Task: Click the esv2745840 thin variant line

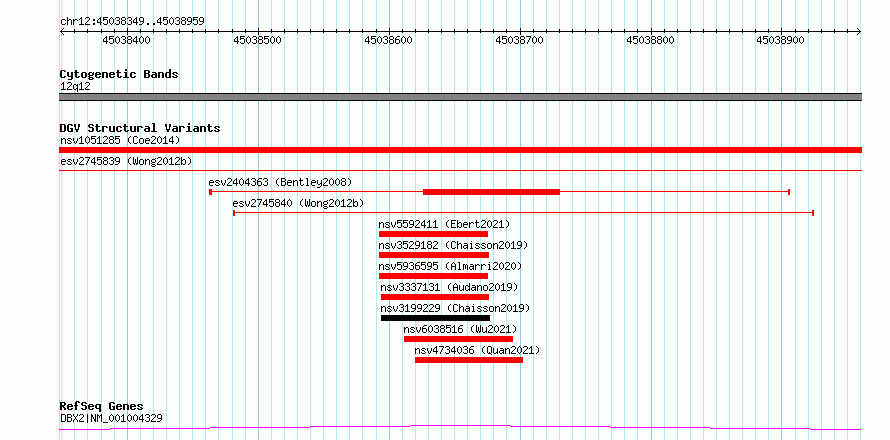Action: pyautogui.click(x=523, y=213)
